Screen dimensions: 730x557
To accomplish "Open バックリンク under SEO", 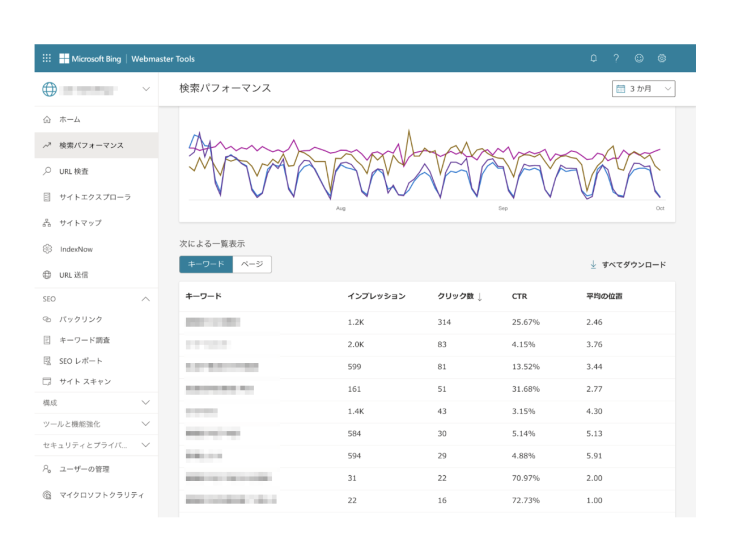I will click(x=80, y=319).
